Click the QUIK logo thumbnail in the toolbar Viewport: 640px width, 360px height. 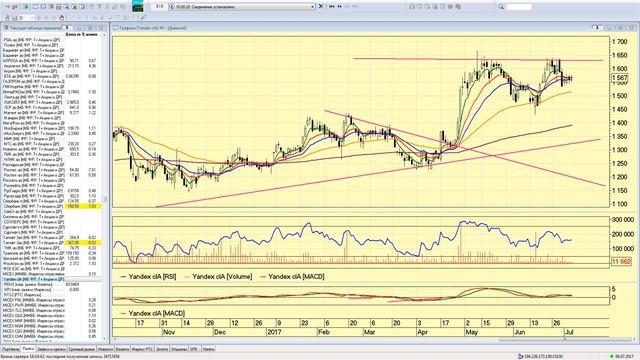138,7
